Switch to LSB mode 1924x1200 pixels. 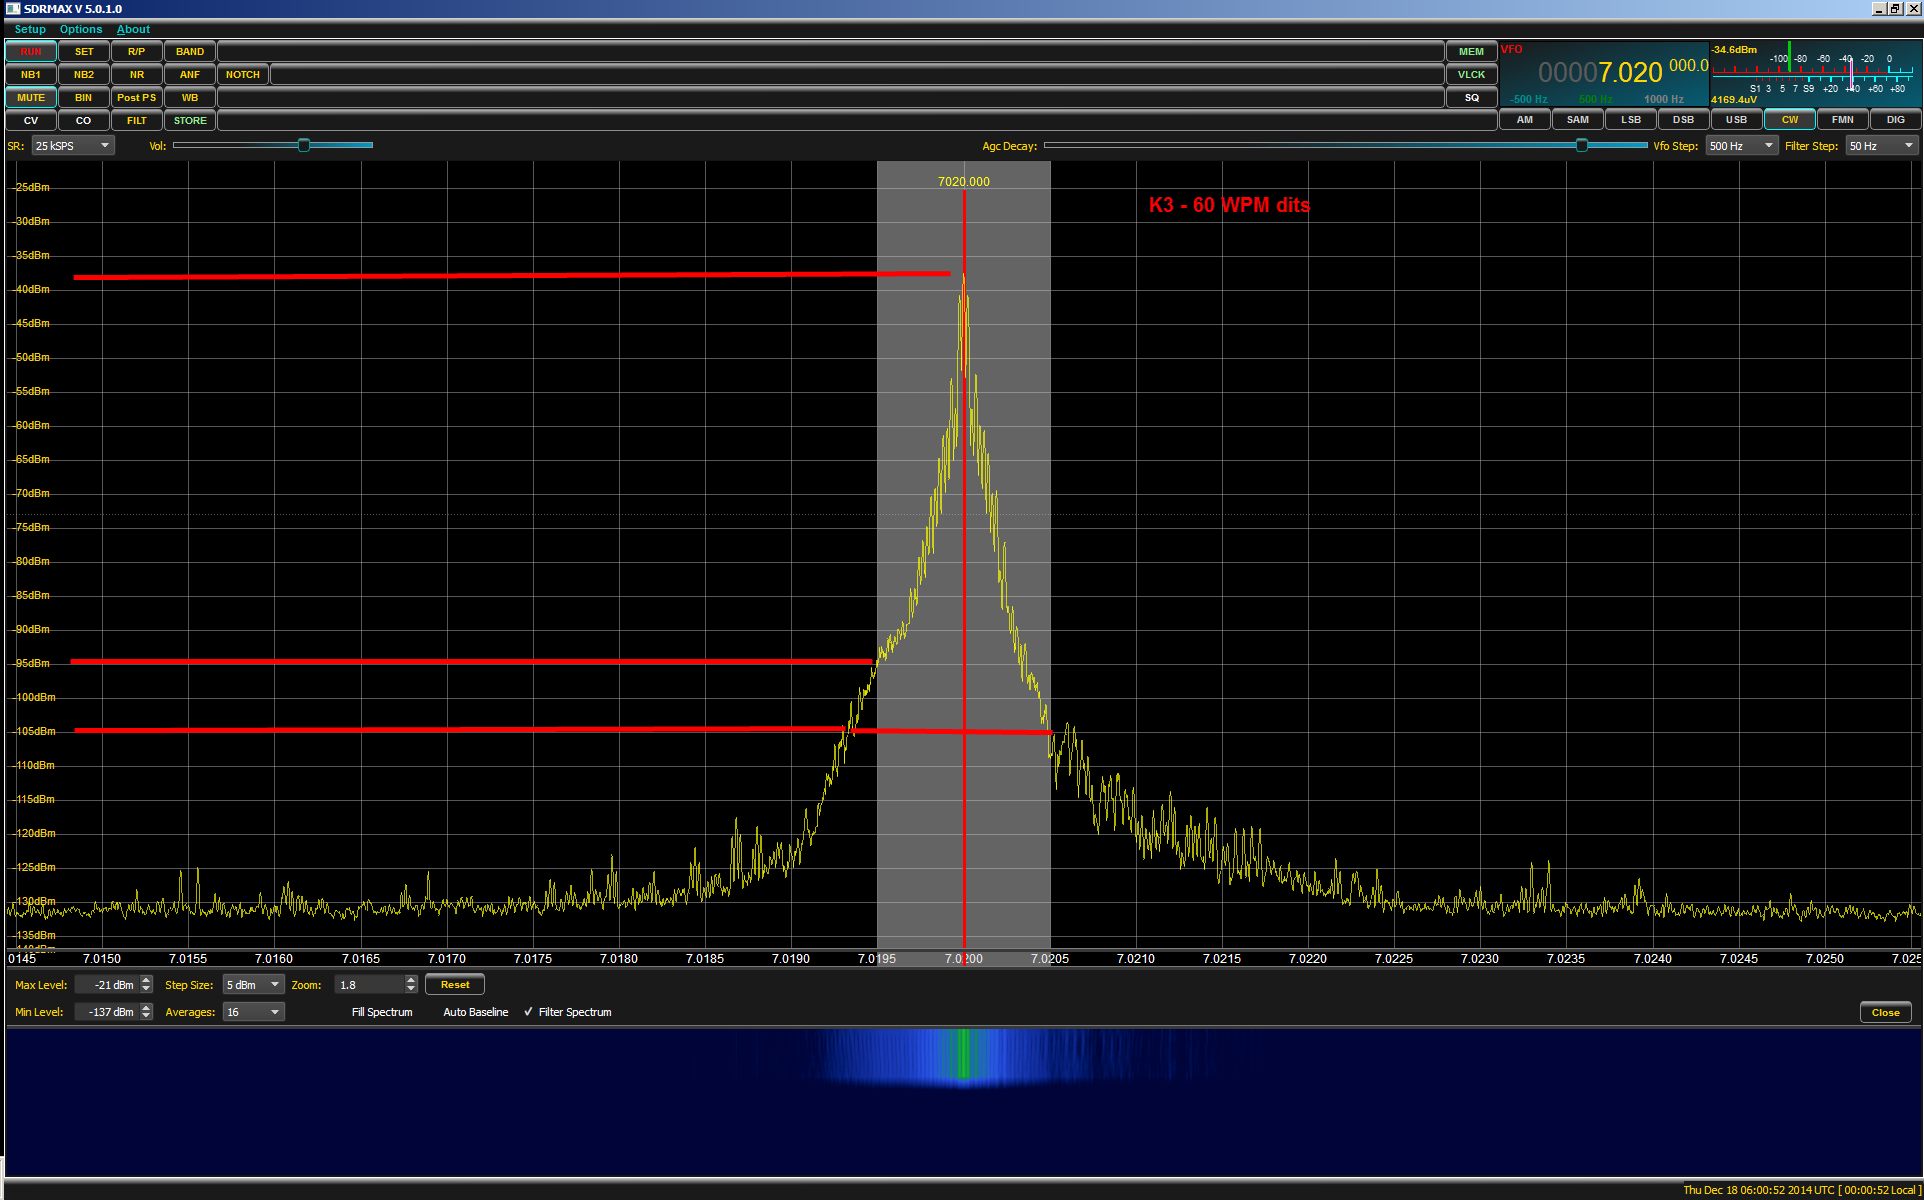(1631, 120)
